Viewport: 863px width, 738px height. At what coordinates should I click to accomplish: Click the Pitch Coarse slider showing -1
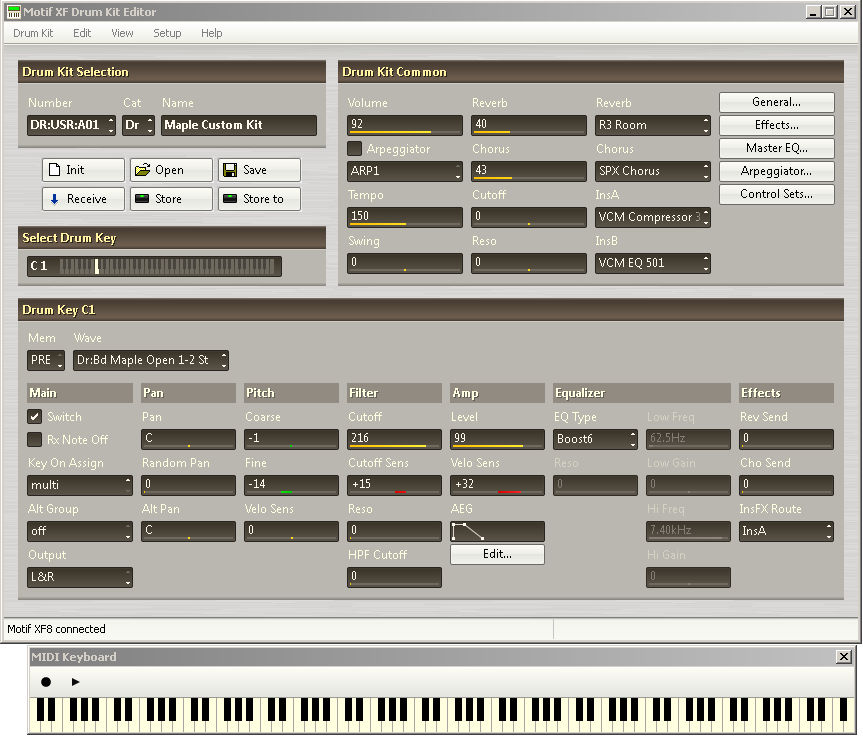tap(291, 439)
